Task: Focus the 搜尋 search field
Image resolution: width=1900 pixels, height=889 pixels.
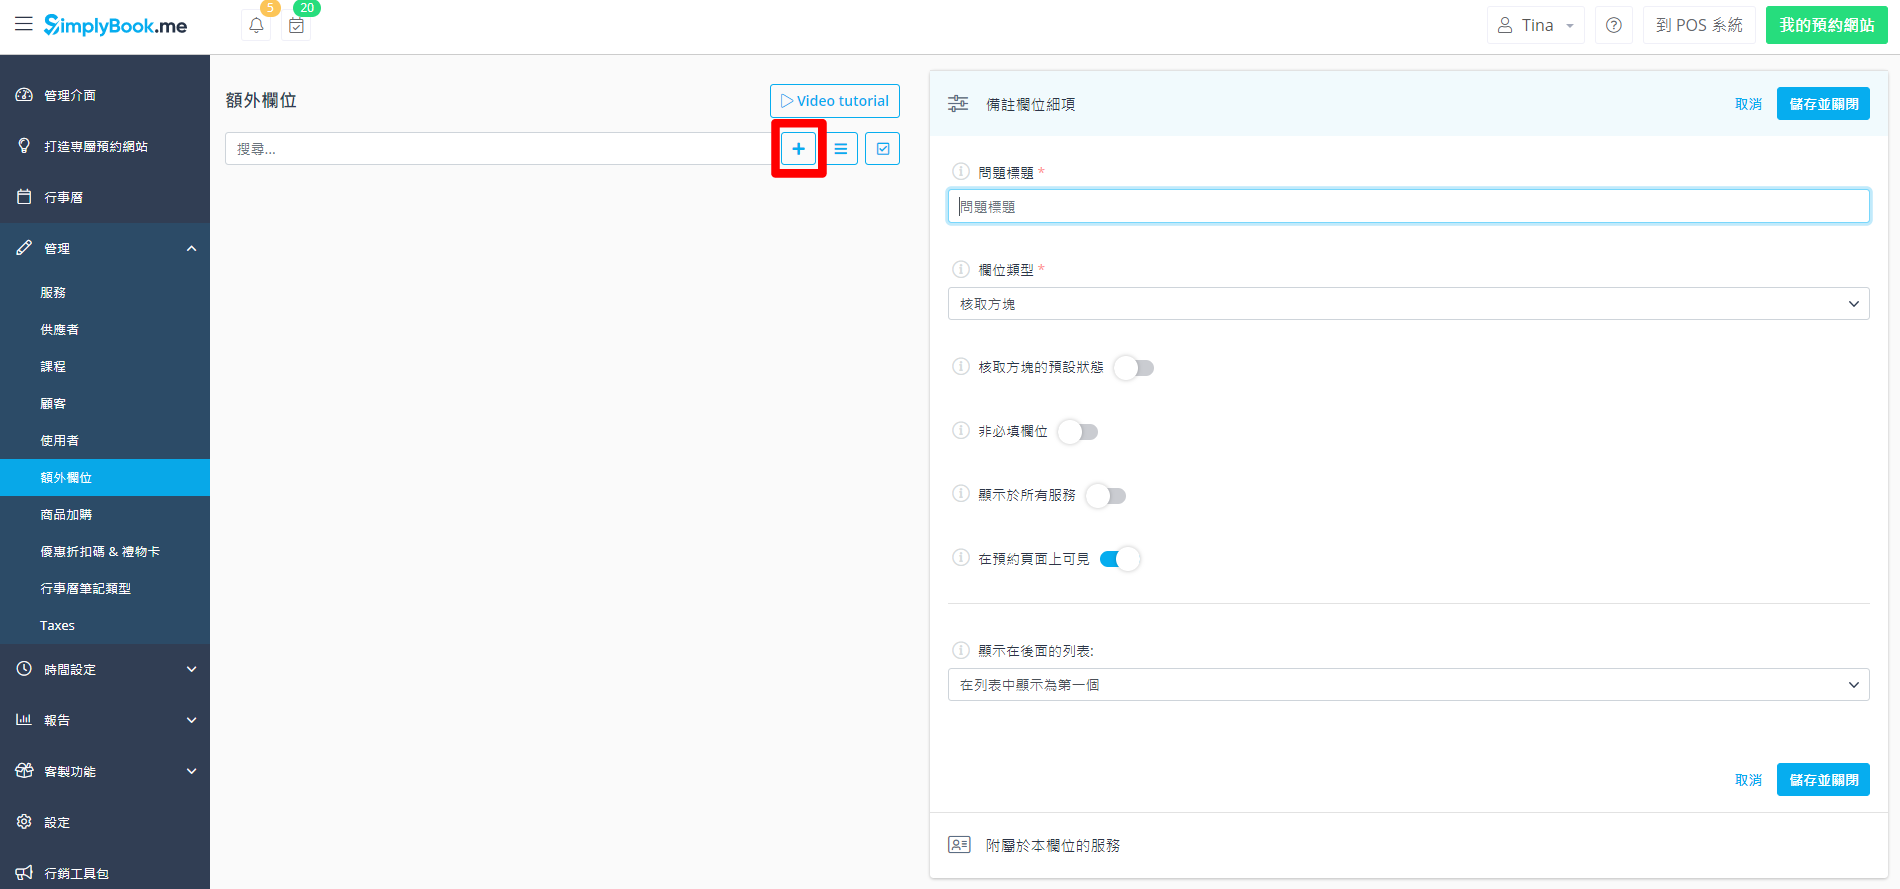Action: 498,149
